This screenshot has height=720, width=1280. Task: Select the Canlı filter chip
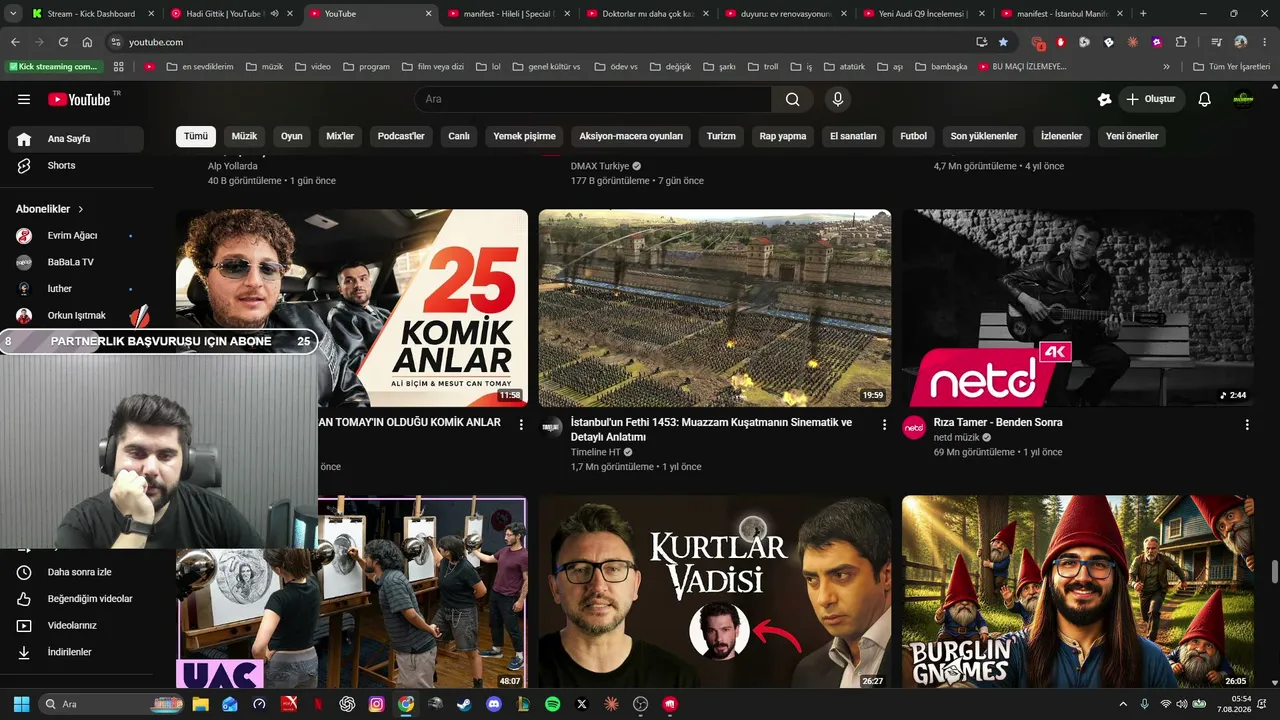tap(459, 136)
